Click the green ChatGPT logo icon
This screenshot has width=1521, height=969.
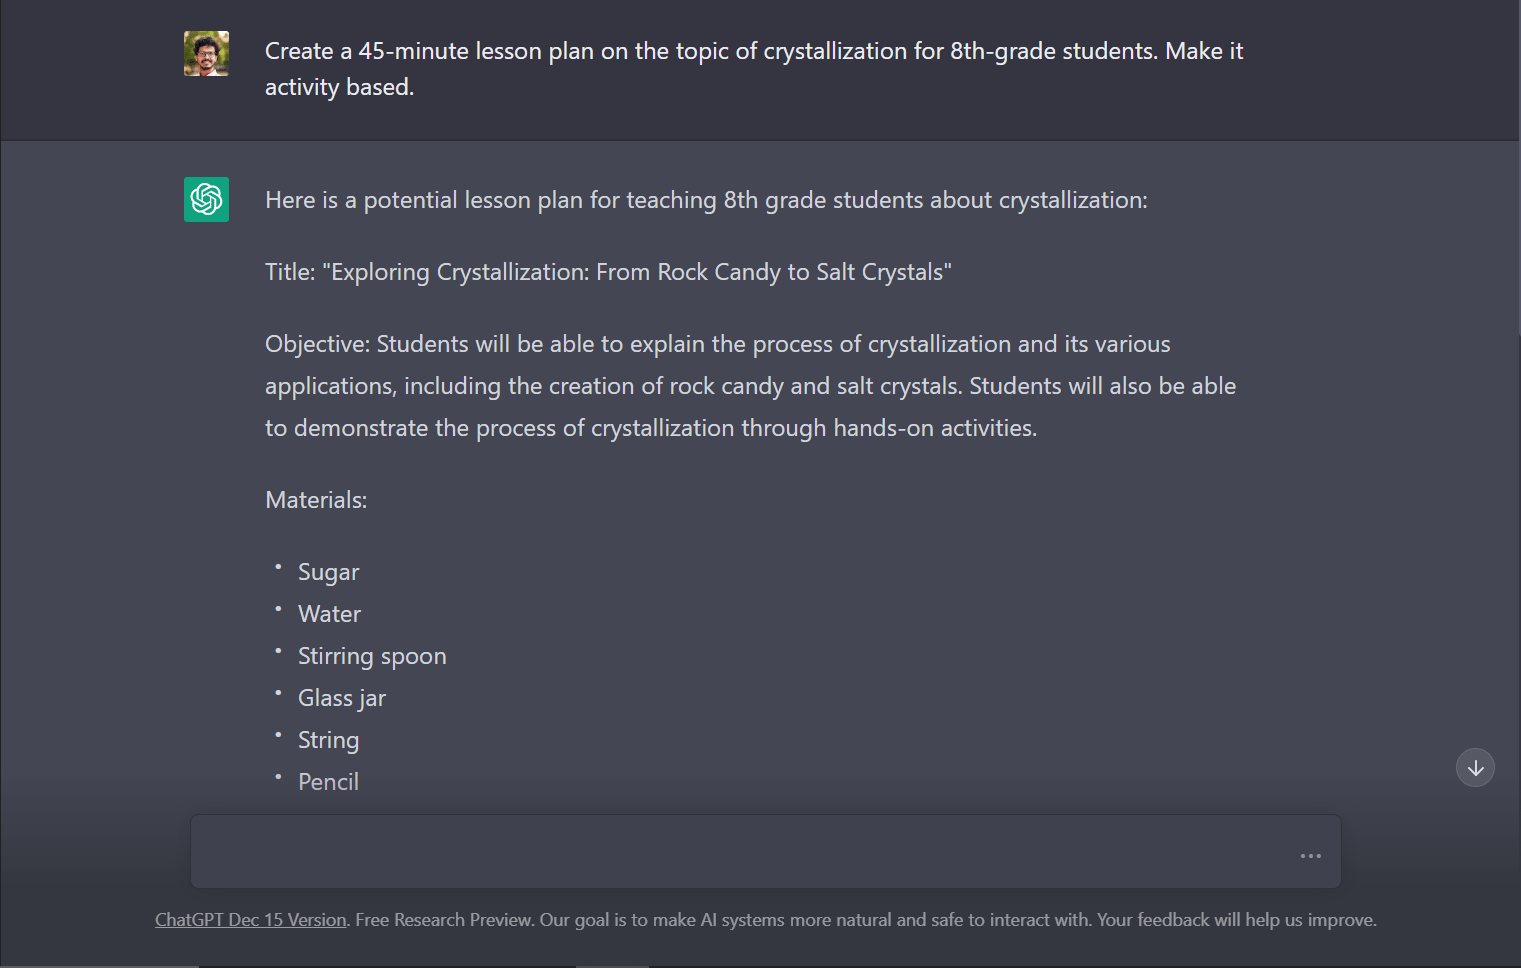(x=206, y=199)
